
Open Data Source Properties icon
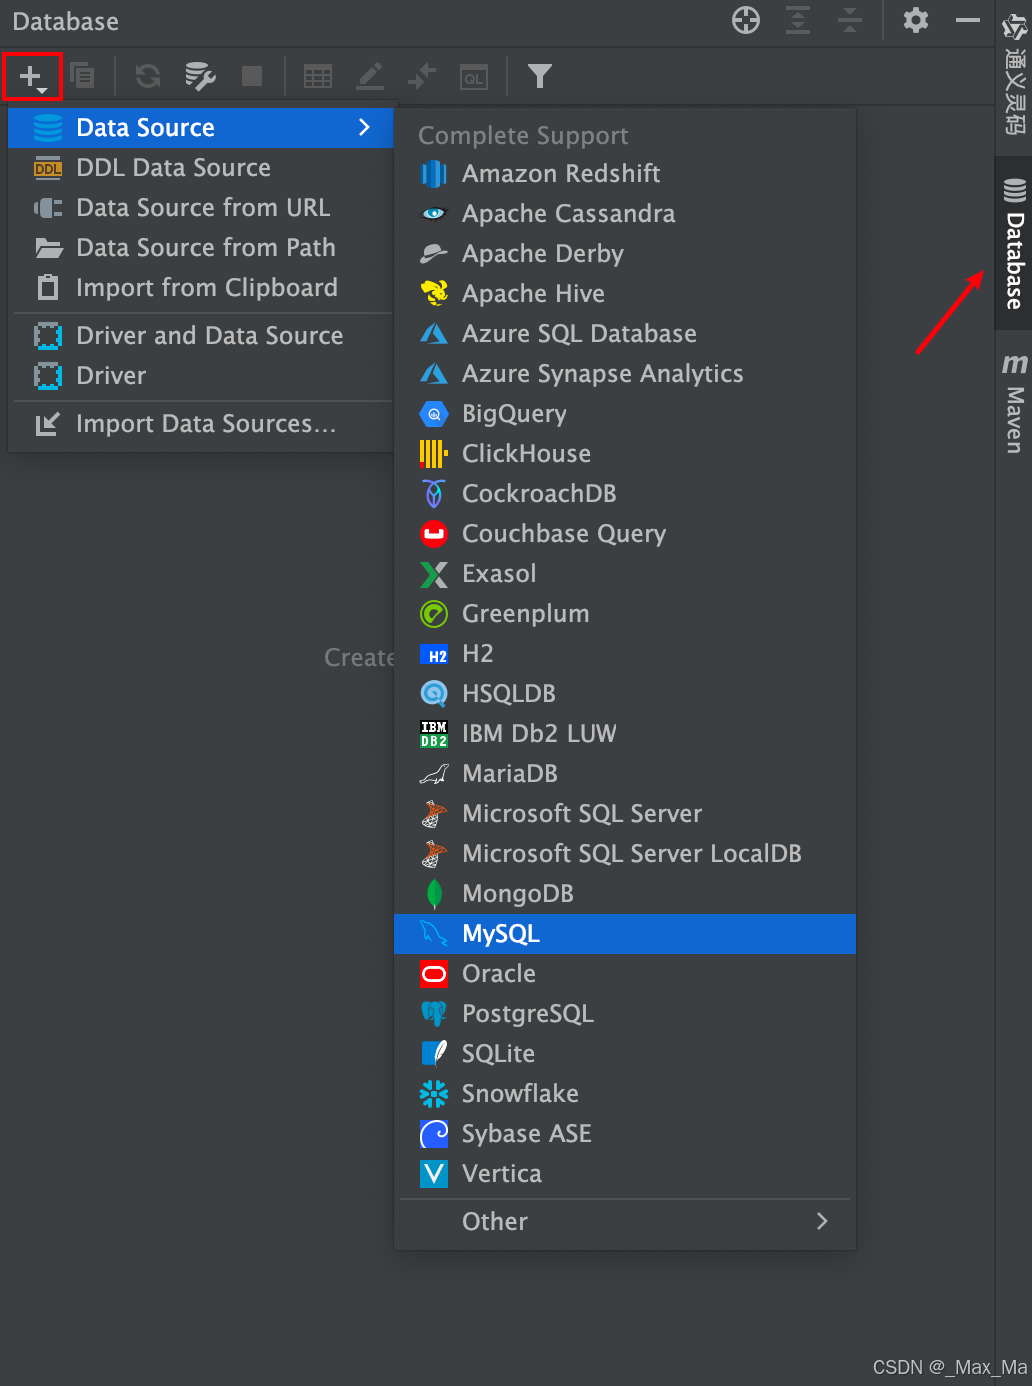(200, 76)
